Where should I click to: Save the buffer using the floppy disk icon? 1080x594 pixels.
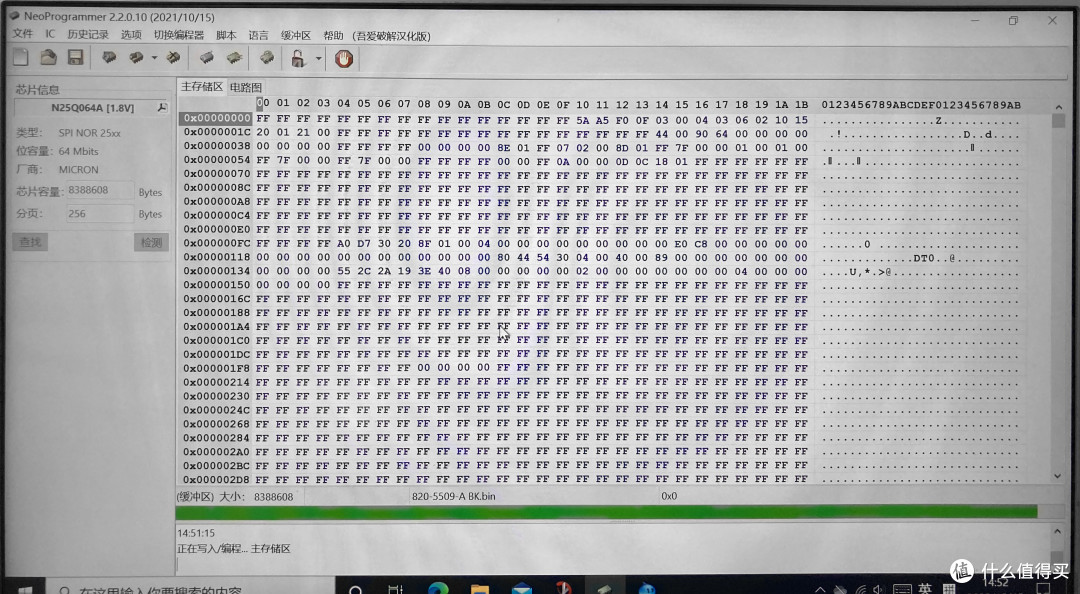75,58
